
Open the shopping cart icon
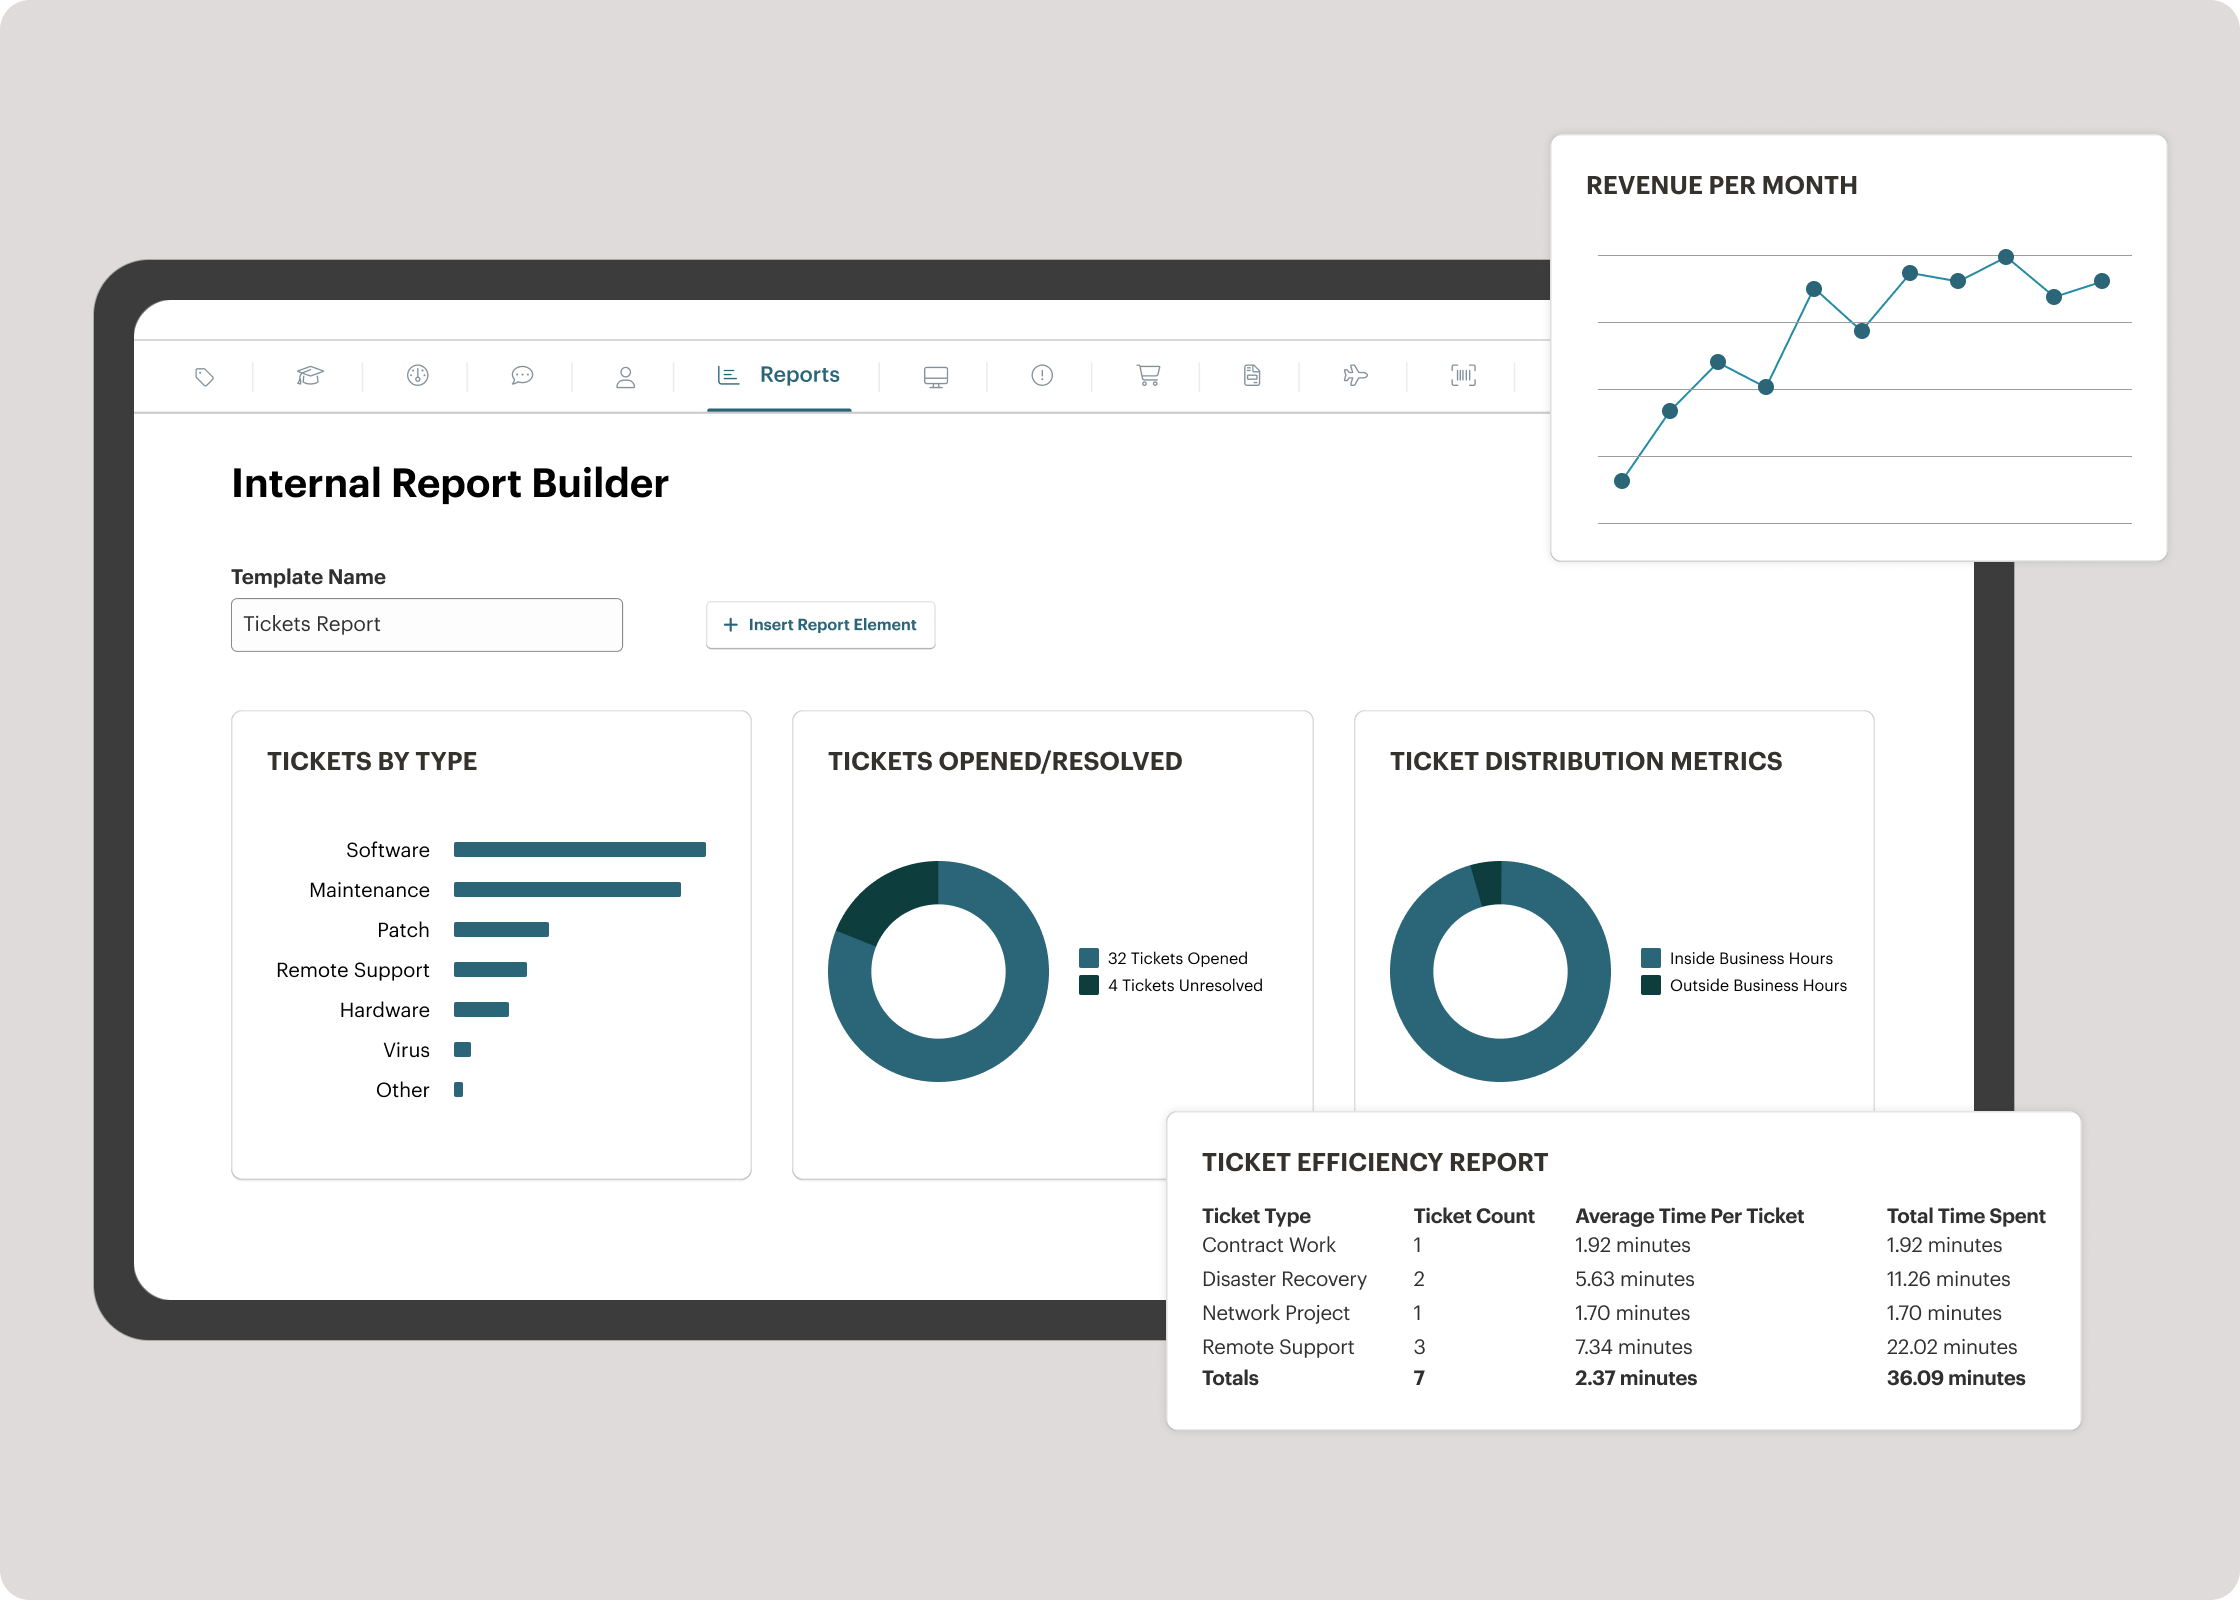point(1148,376)
